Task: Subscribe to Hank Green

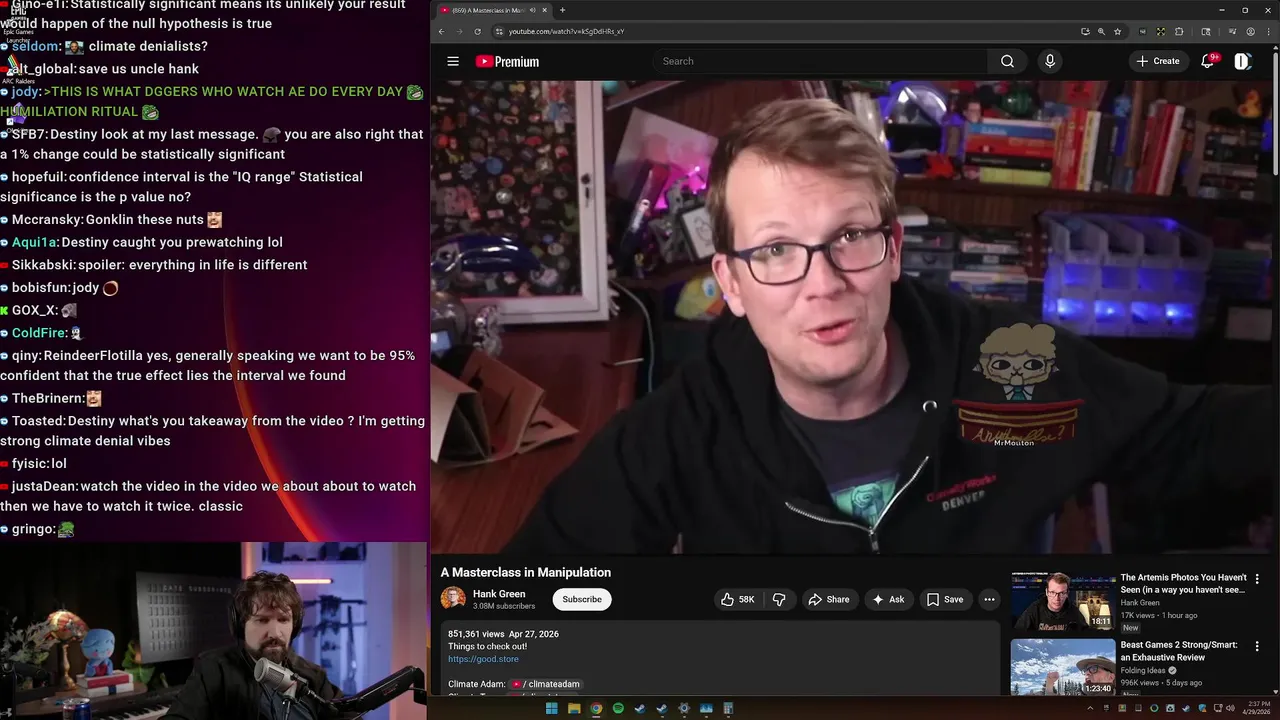Action: (582, 599)
